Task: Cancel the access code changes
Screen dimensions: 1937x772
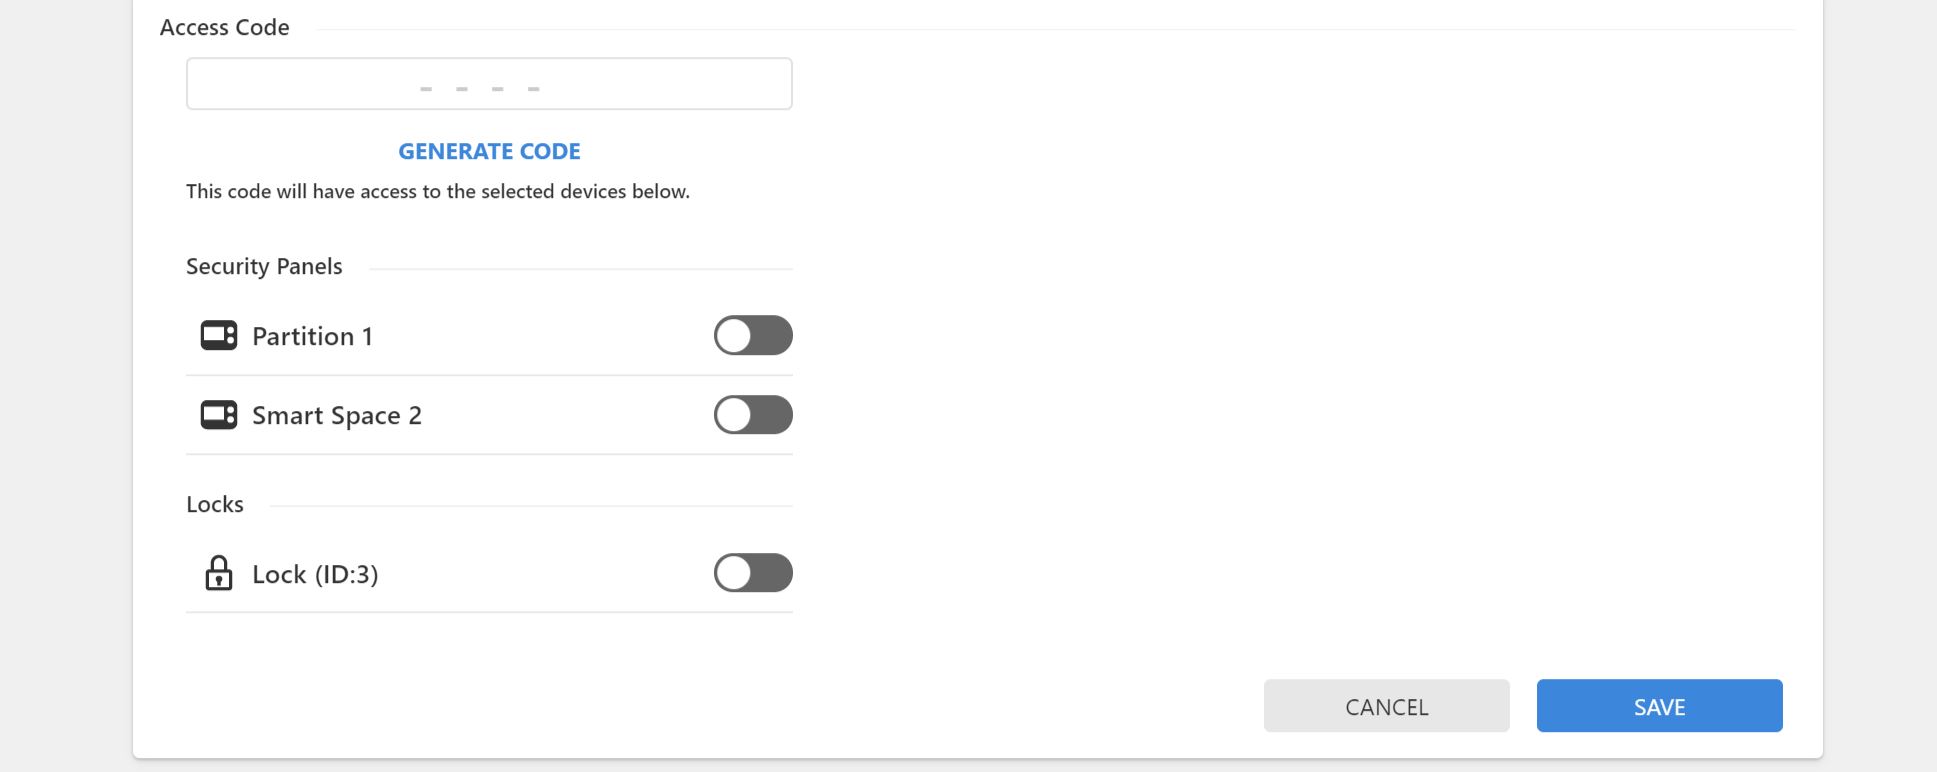Action: (1386, 706)
